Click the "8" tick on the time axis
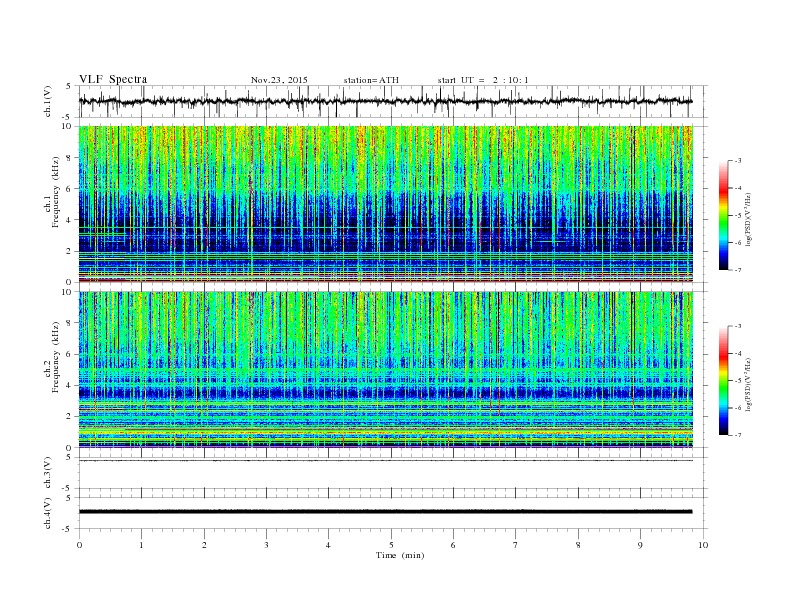This screenshot has height=612, width=792. click(578, 545)
